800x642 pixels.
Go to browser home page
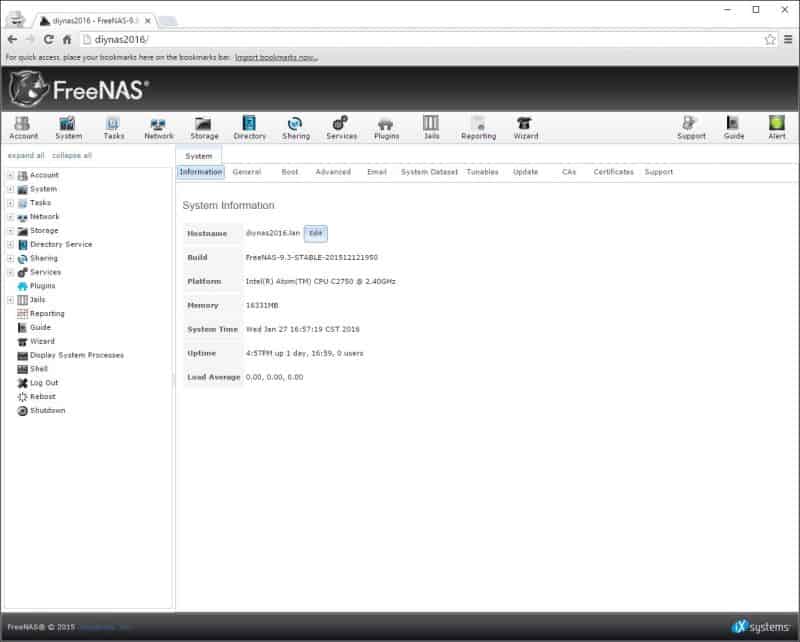pyautogui.click(x=67, y=39)
